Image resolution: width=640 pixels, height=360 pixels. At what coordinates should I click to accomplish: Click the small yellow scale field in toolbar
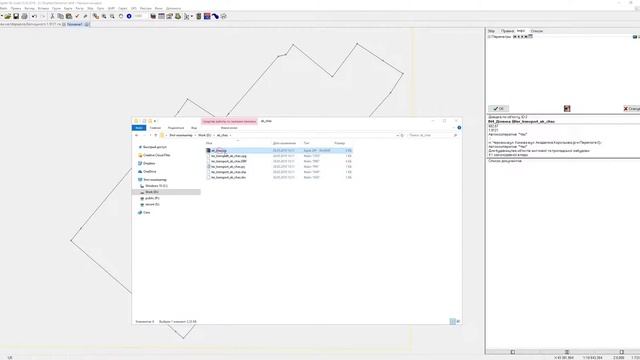click(139, 16)
